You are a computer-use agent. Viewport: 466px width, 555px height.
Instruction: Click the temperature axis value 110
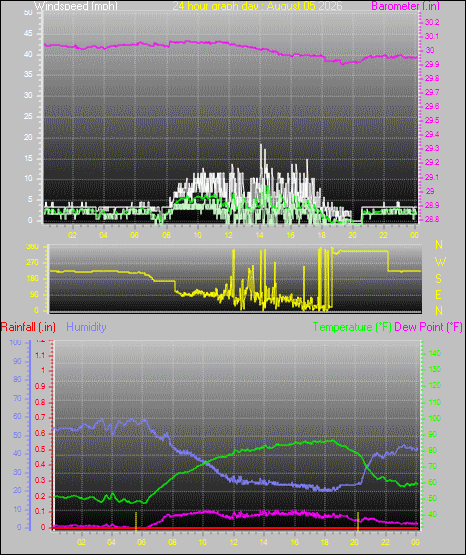(434, 402)
